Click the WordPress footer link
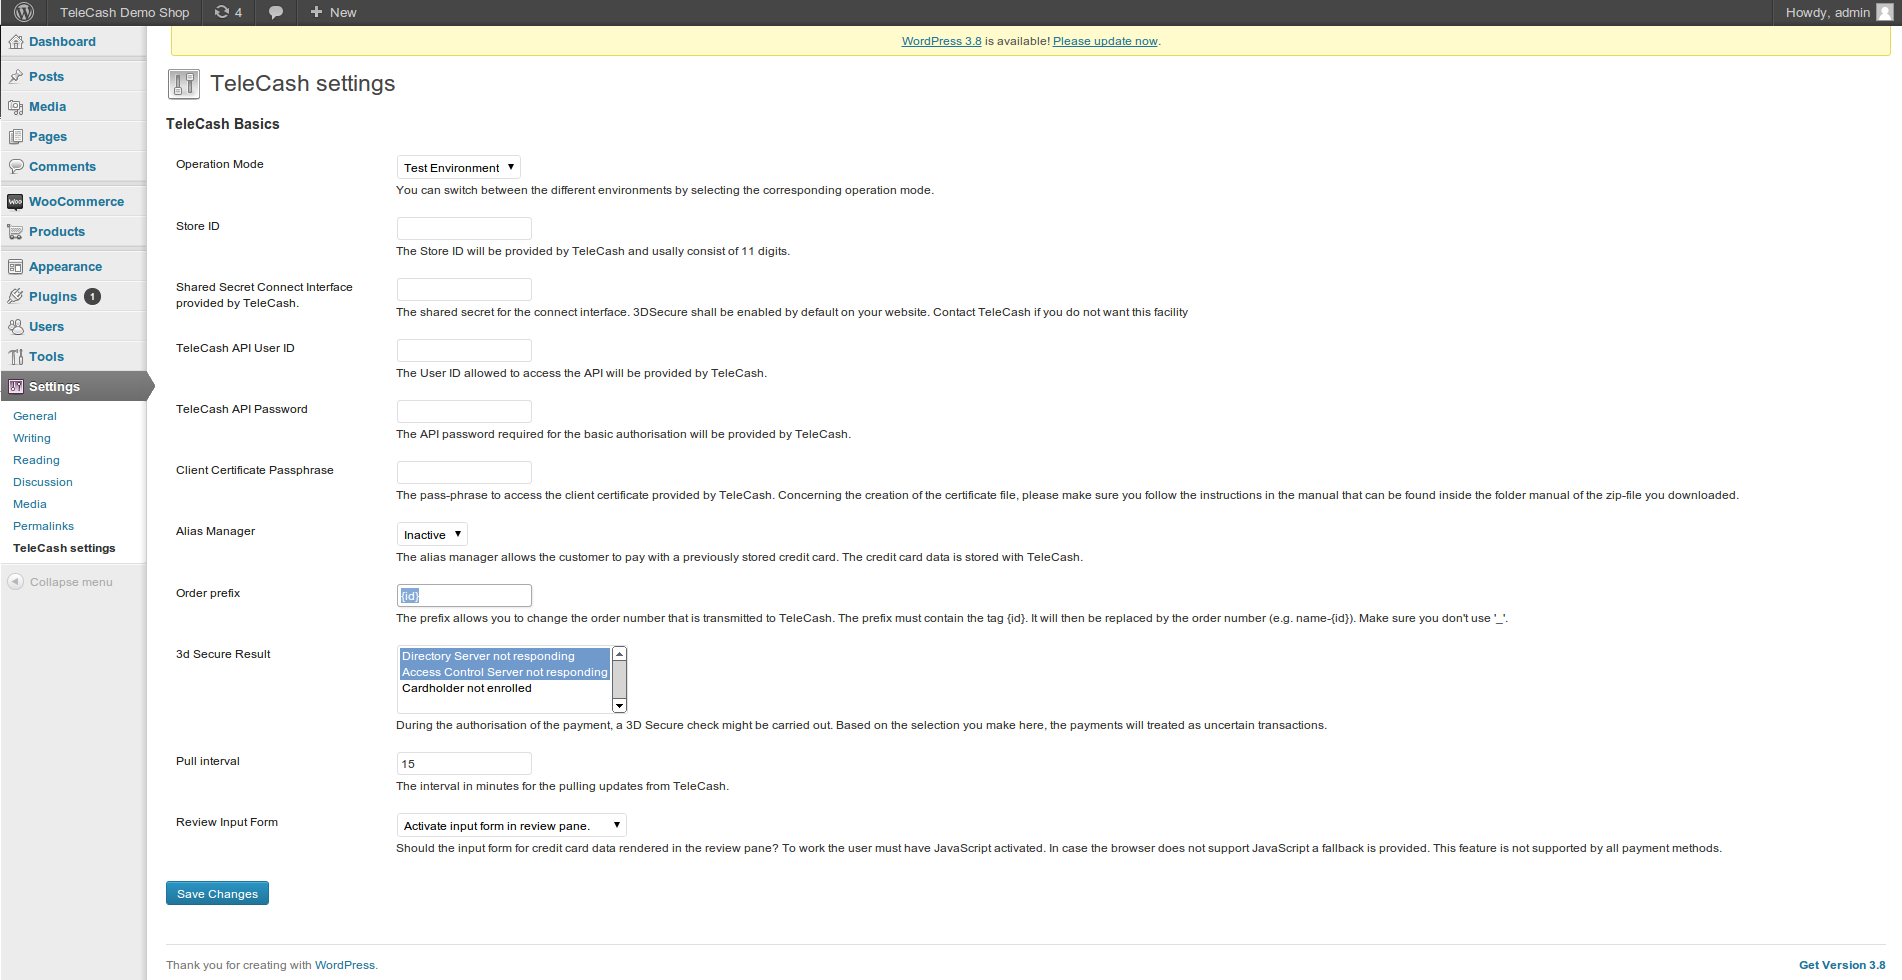Image resolution: width=1902 pixels, height=980 pixels. click(x=345, y=965)
